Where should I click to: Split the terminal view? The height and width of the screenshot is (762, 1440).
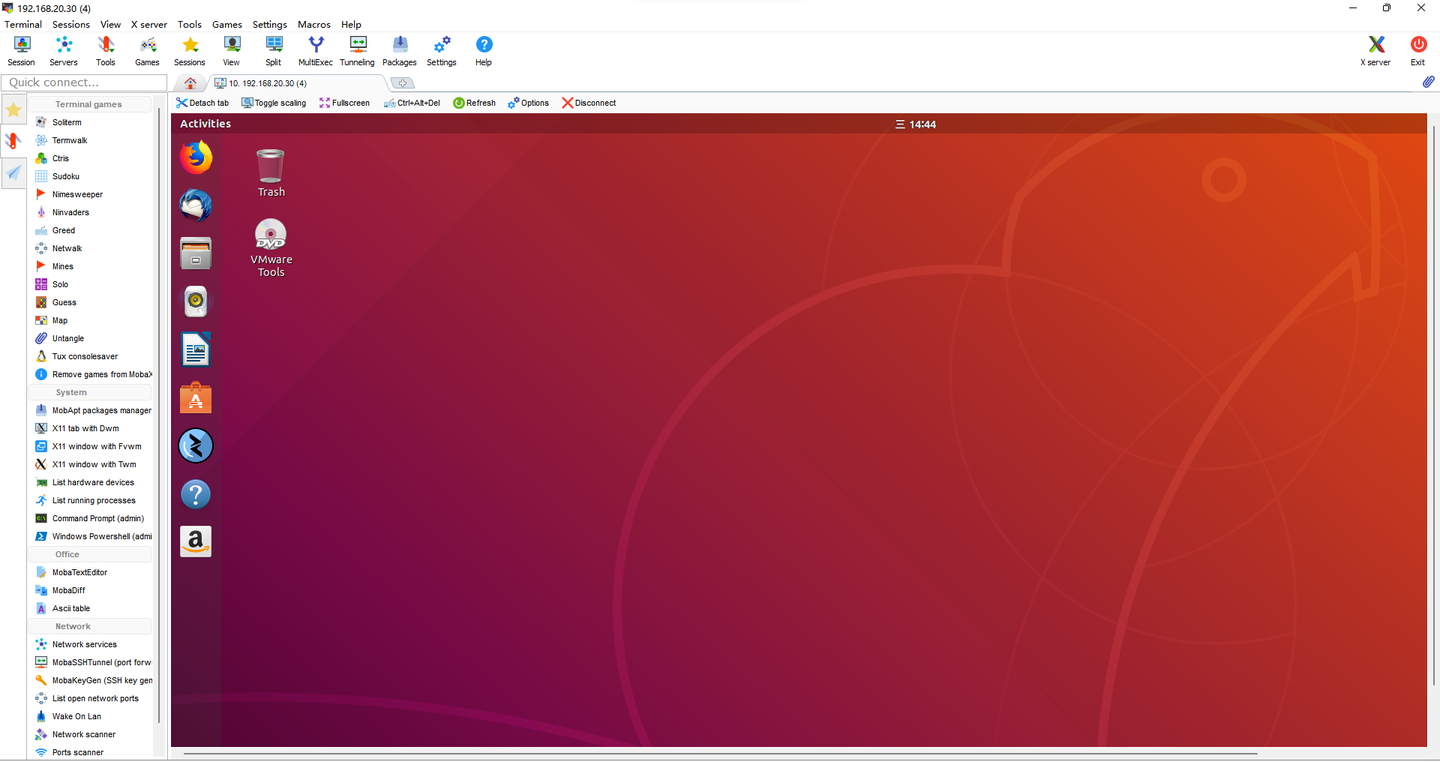[x=273, y=47]
